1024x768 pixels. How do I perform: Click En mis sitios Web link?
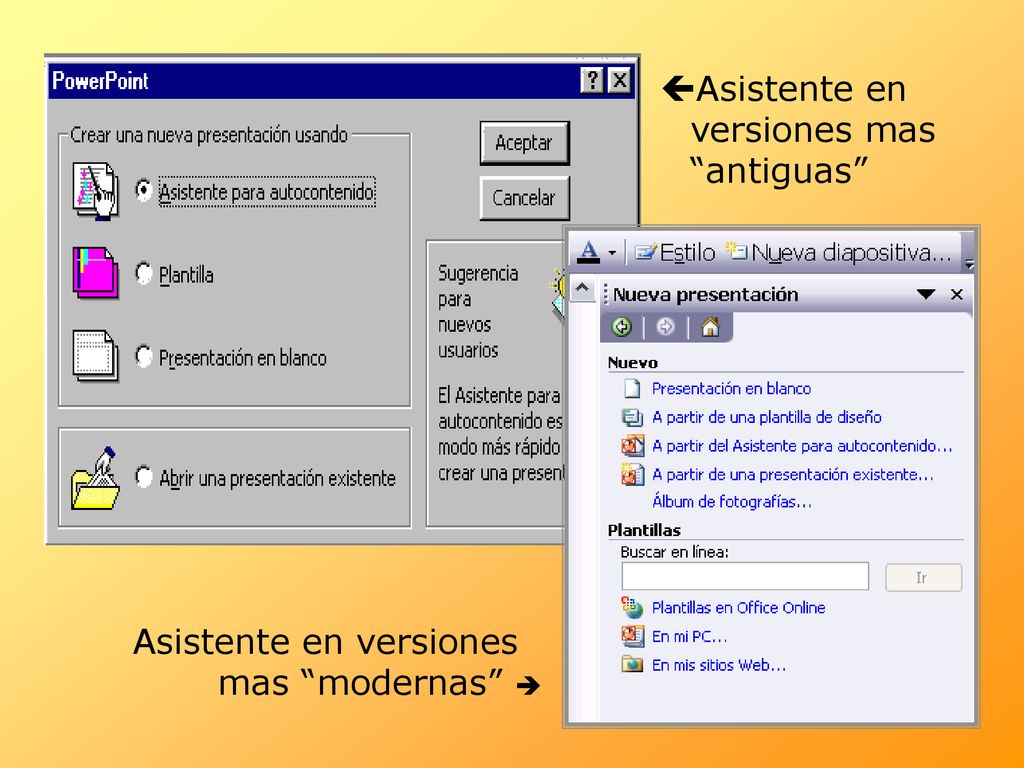tap(718, 665)
